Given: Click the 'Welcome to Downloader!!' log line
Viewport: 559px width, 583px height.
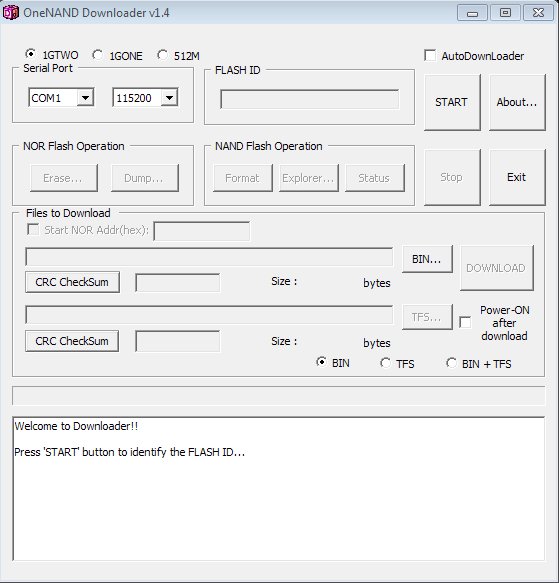Looking at the screenshot, I should (x=76, y=426).
